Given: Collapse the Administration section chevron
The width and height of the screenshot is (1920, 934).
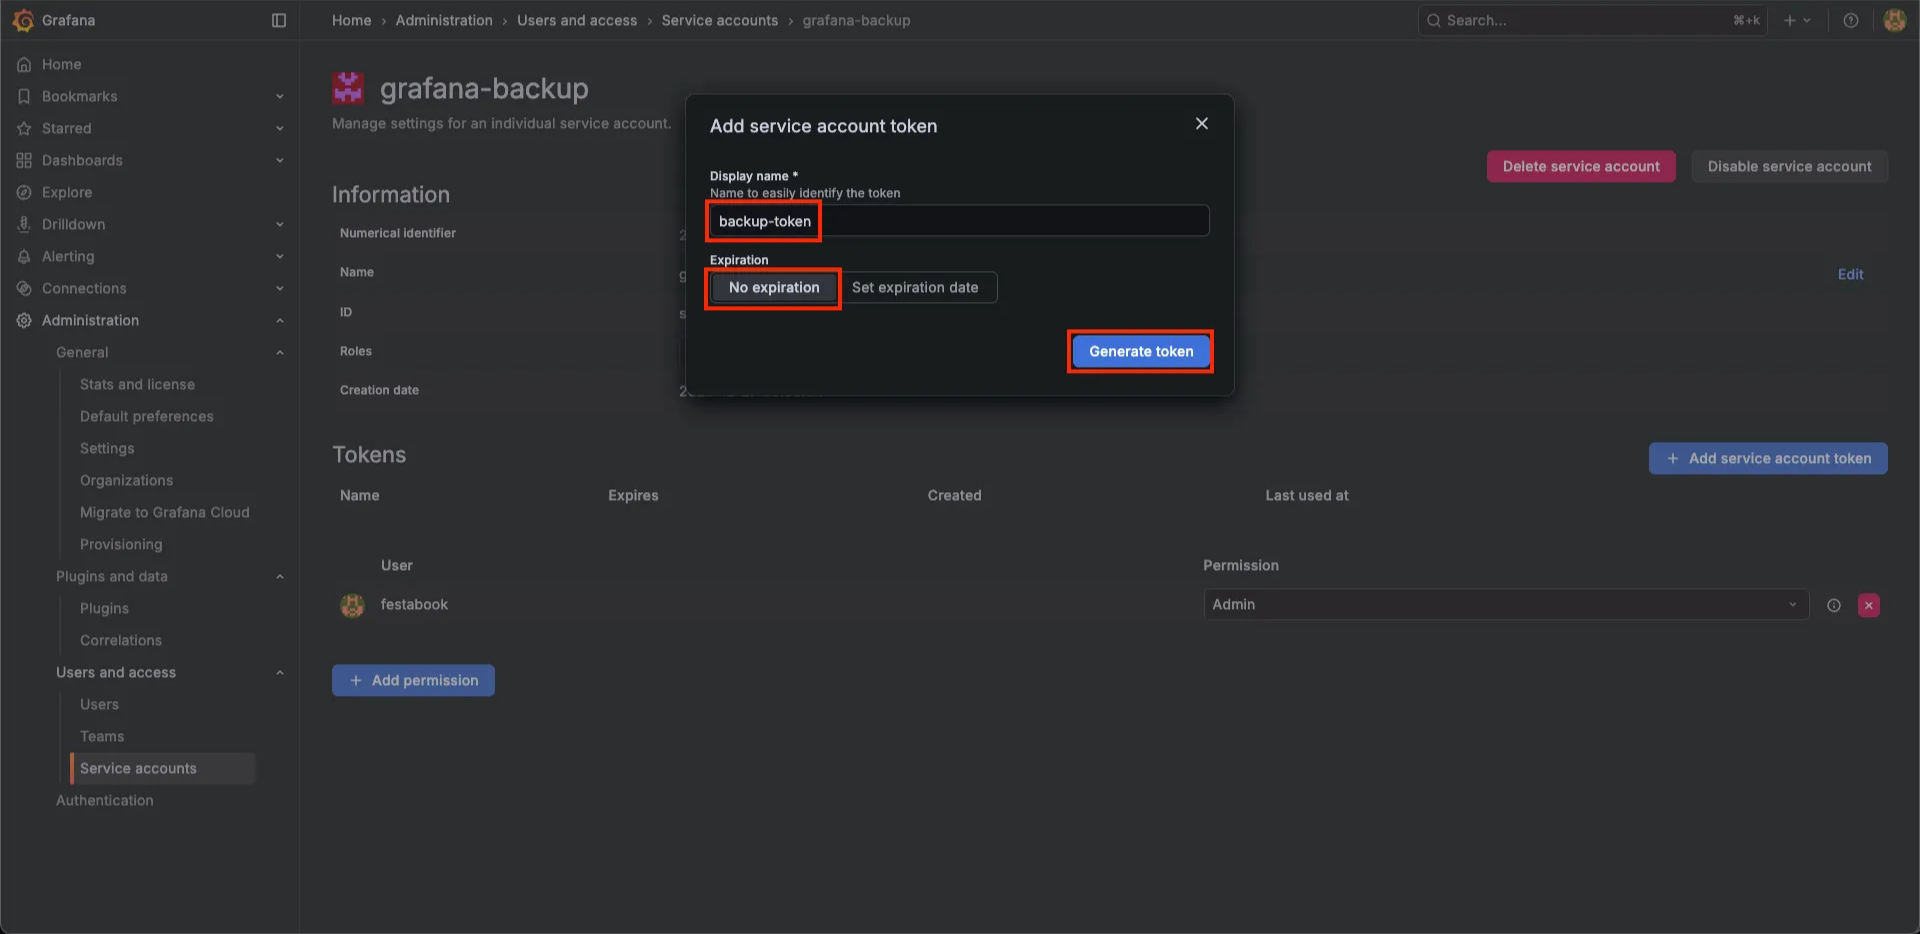Looking at the screenshot, I should 280,320.
